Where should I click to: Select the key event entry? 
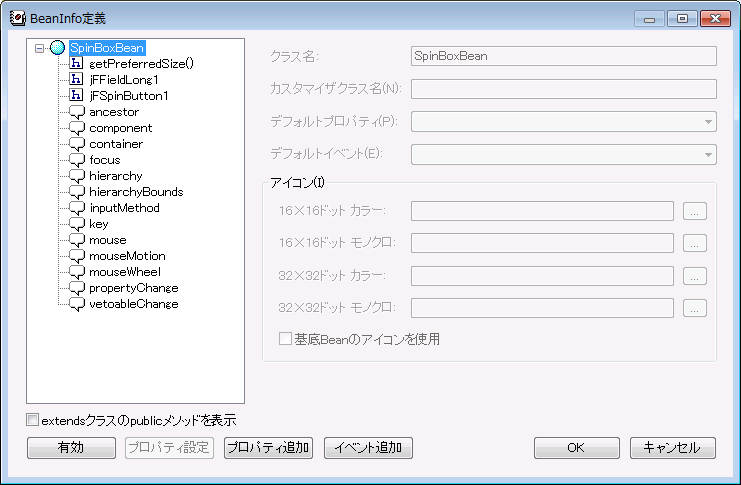(99, 224)
